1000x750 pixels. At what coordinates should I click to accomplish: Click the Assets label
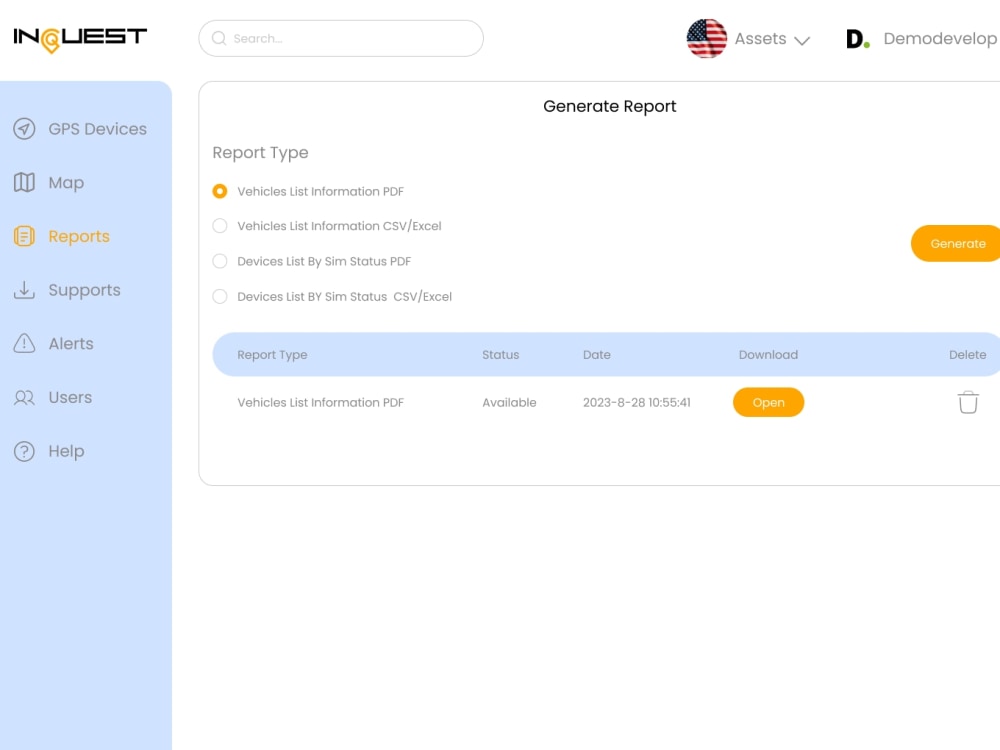[x=760, y=39]
